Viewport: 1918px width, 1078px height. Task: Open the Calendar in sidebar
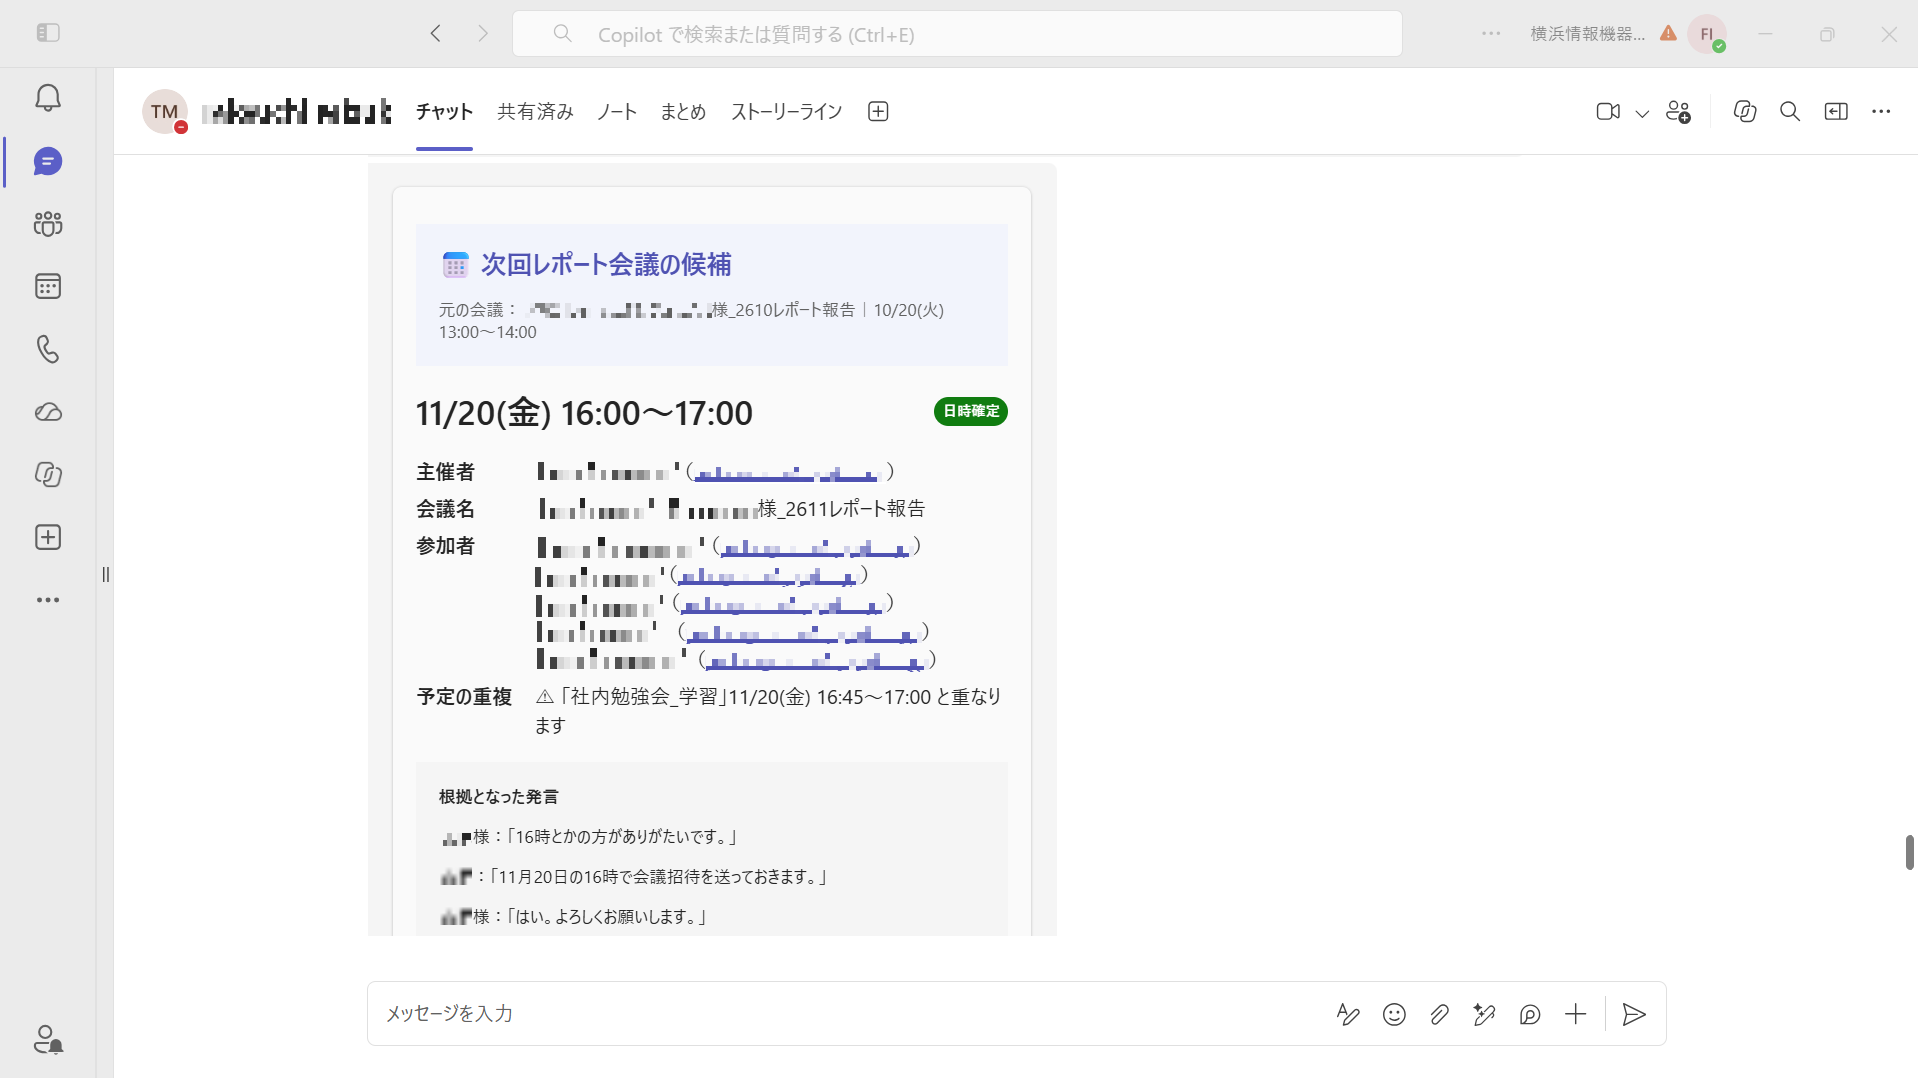48,287
